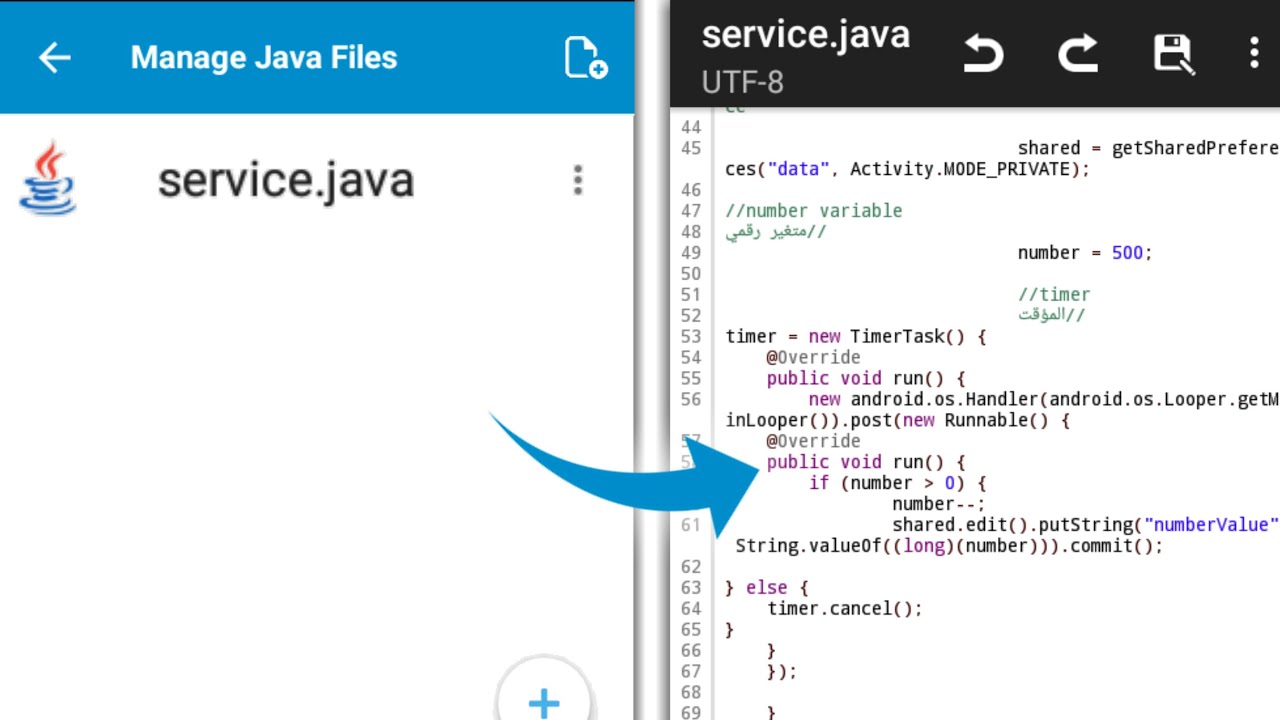The height and width of the screenshot is (720, 1280).
Task: Click the 'if (number > 0) {' line
Action: pos(898,483)
